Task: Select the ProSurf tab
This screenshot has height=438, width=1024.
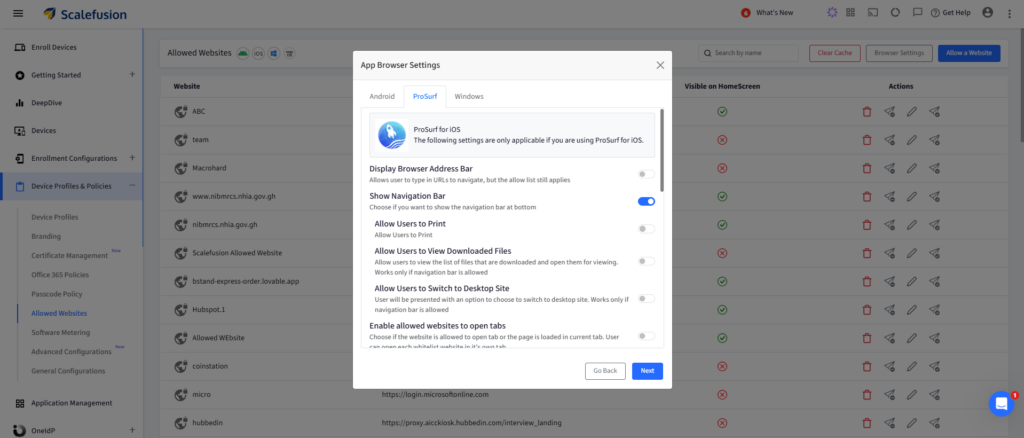Action: click(424, 97)
